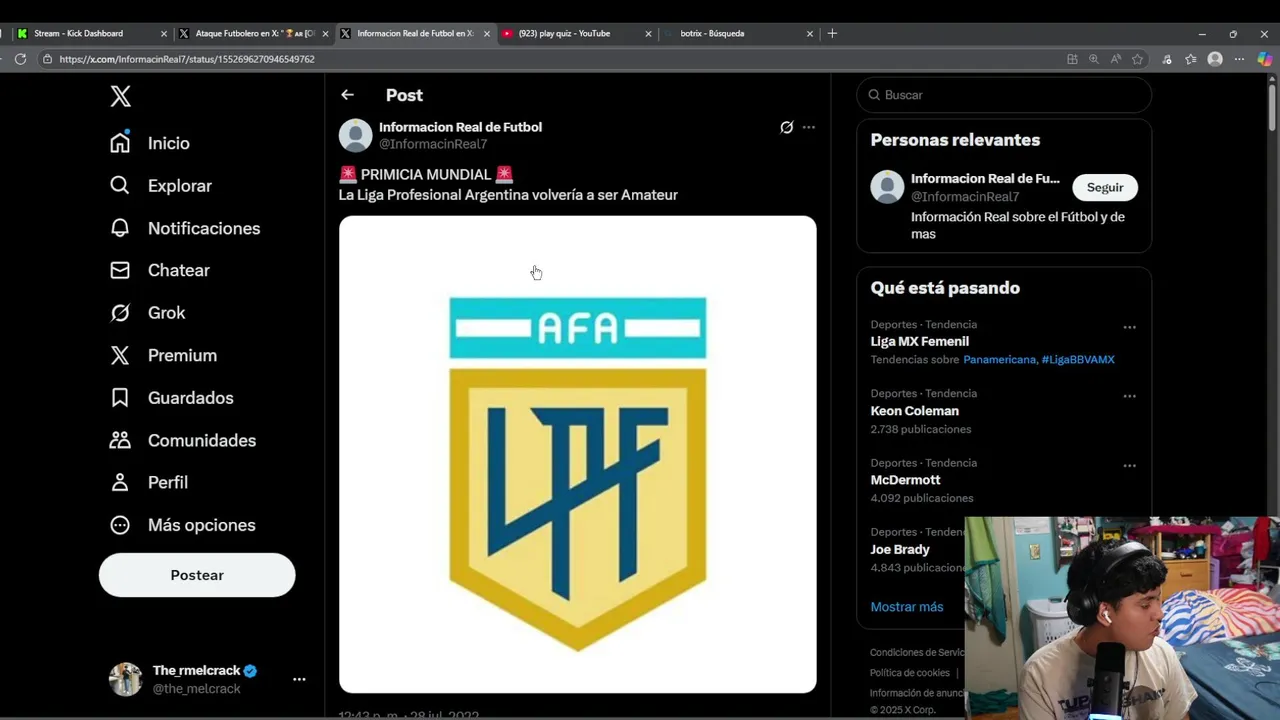This screenshot has width=1280, height=720.
Task: Click the post author's avatar
Action: (x=355, y=135)
